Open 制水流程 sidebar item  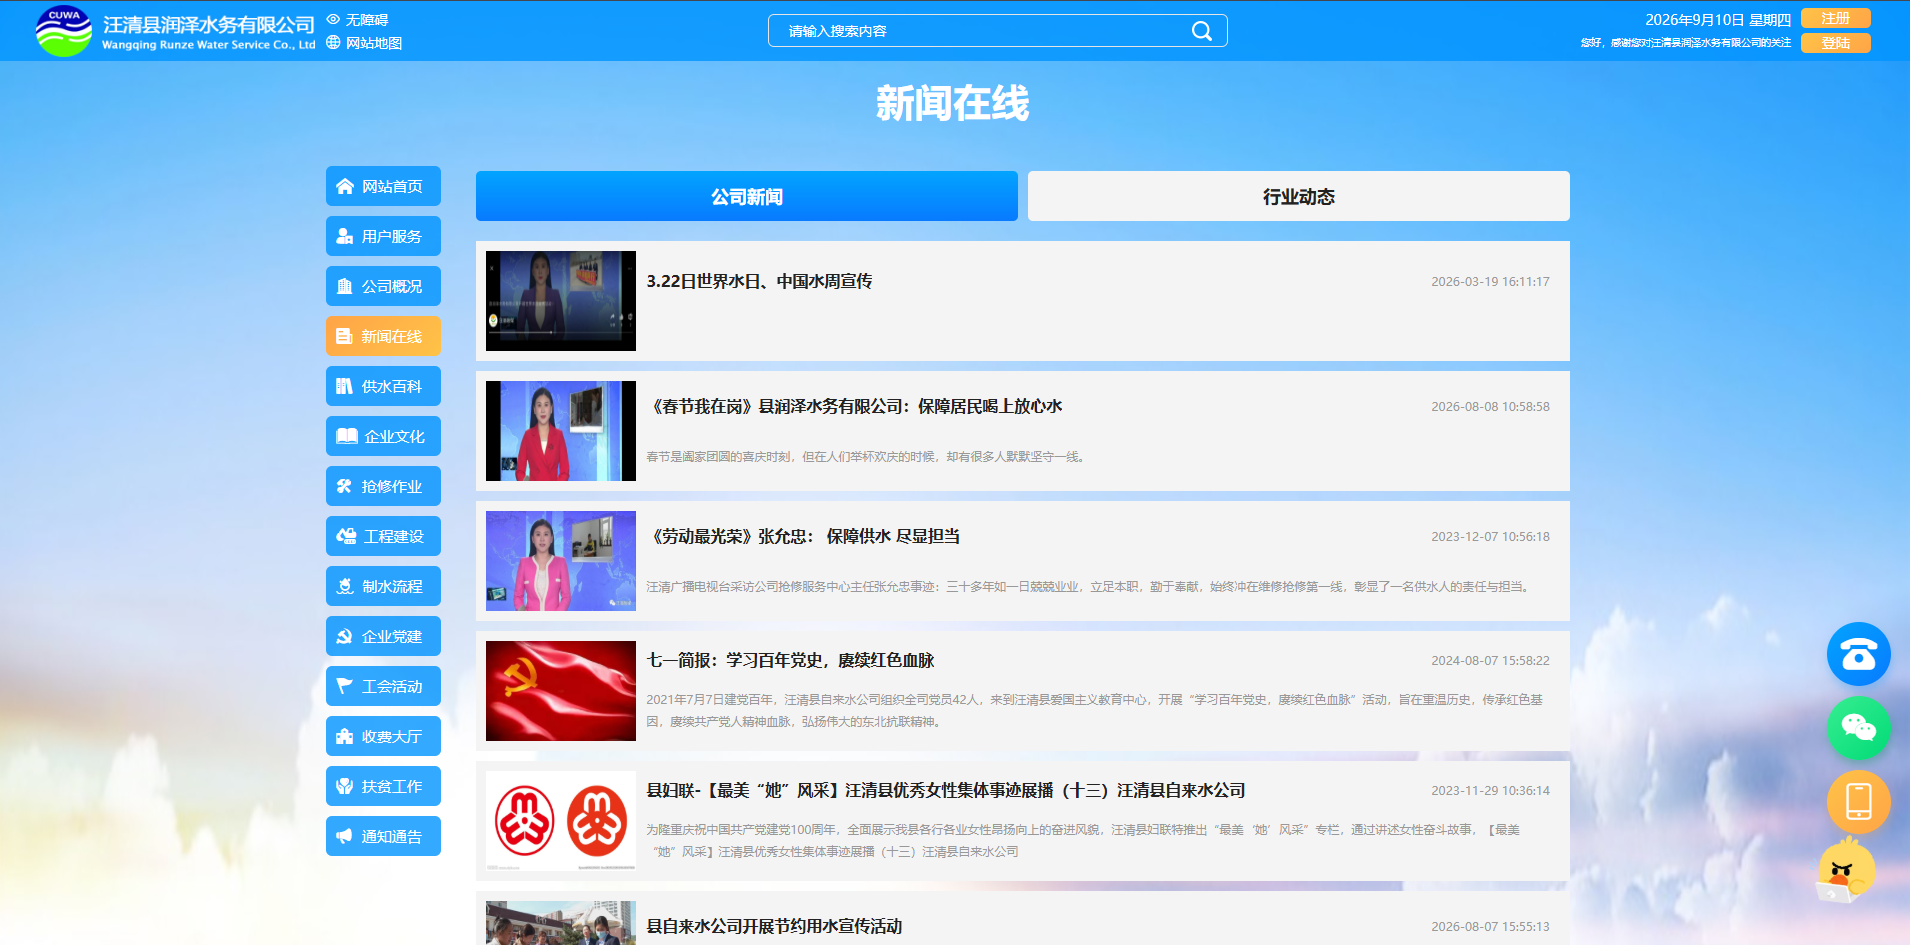[383, 586]
